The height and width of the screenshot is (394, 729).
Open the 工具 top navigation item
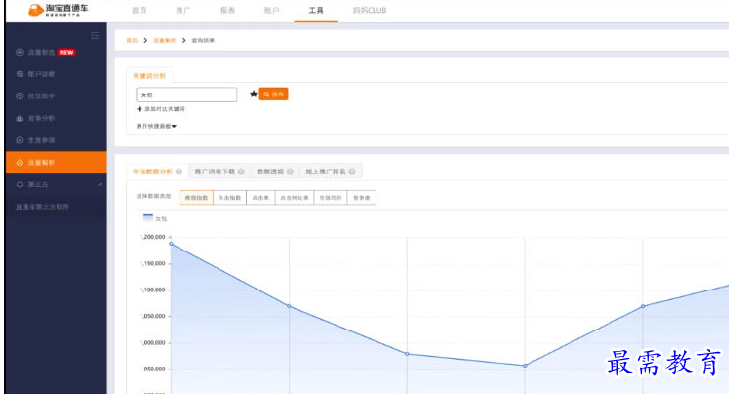[316, 10]
